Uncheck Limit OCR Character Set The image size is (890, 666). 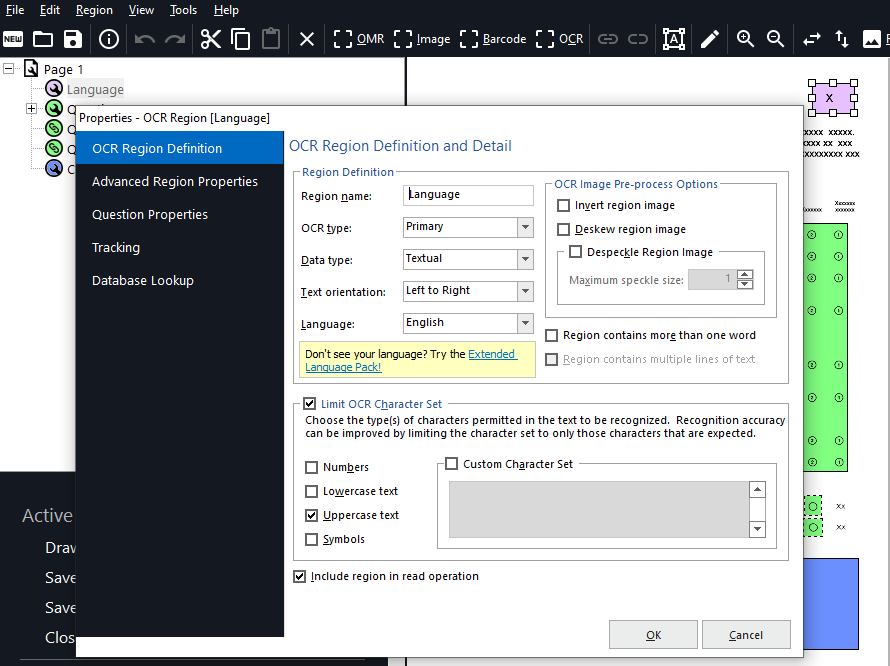pyautogui.click(x=309, y=404)
